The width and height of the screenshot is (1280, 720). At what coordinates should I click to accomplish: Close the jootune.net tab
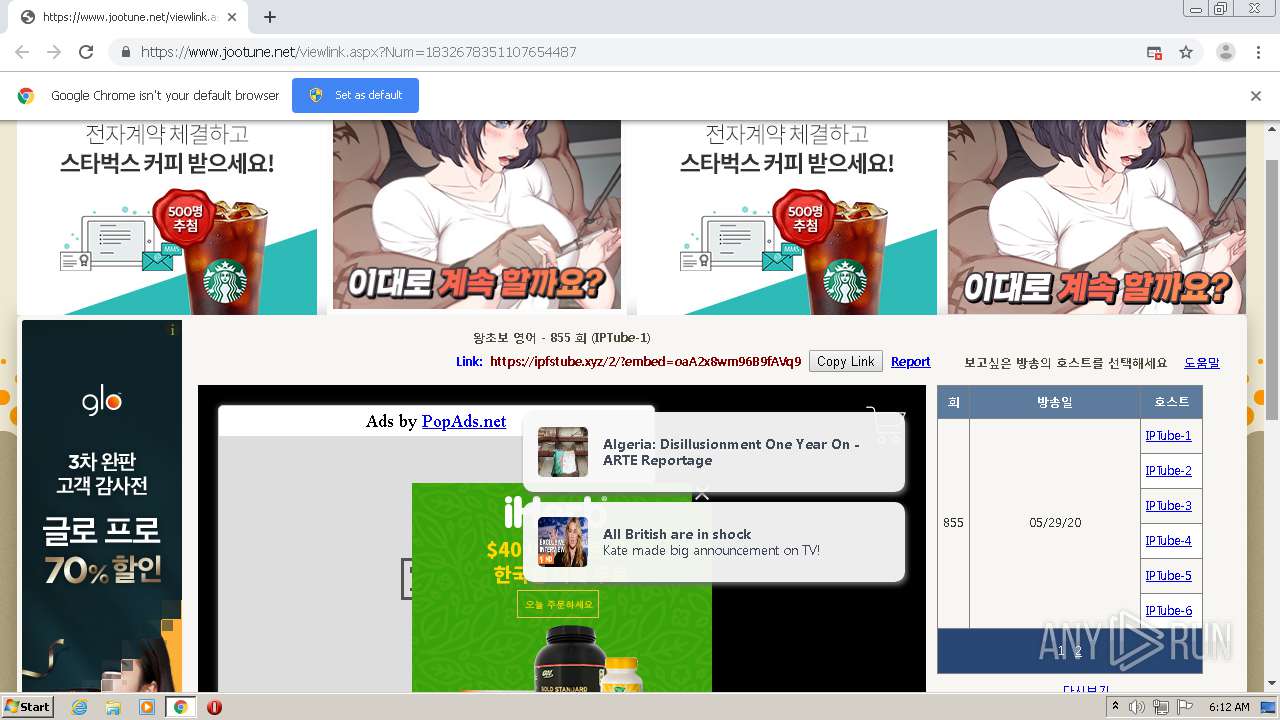point(232,17)
